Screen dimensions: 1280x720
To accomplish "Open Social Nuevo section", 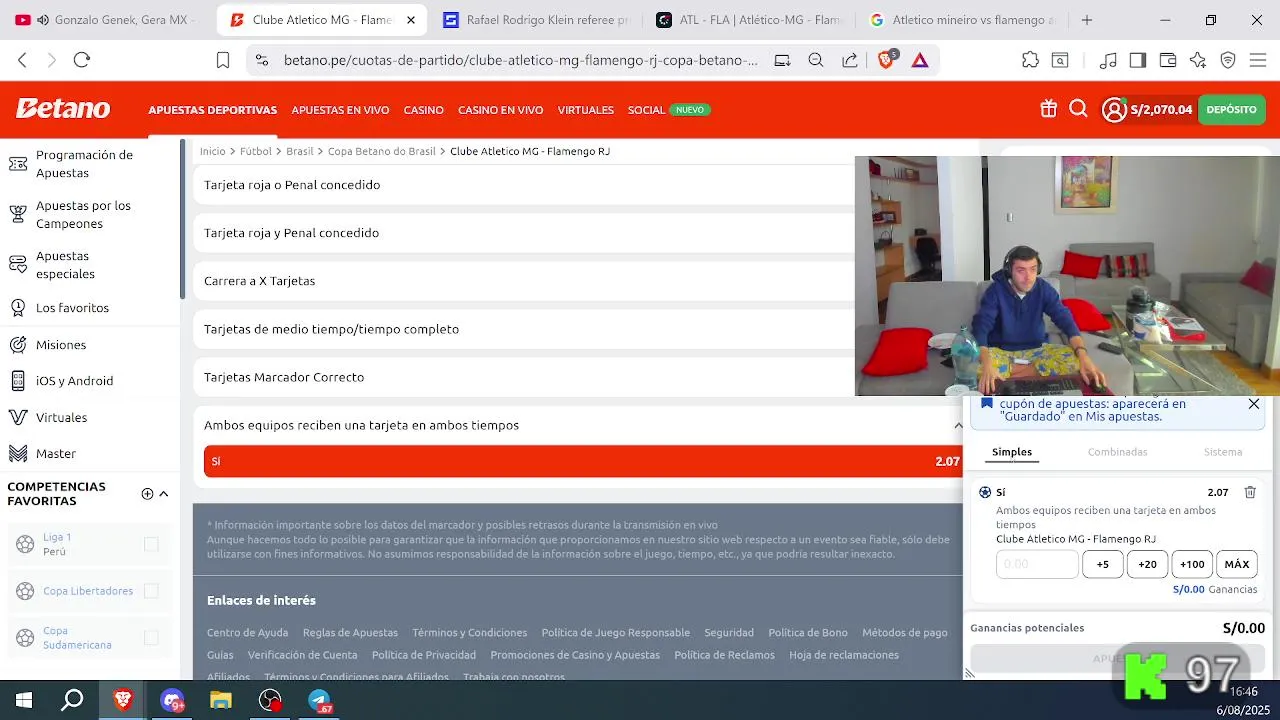I will click(669, 110).
